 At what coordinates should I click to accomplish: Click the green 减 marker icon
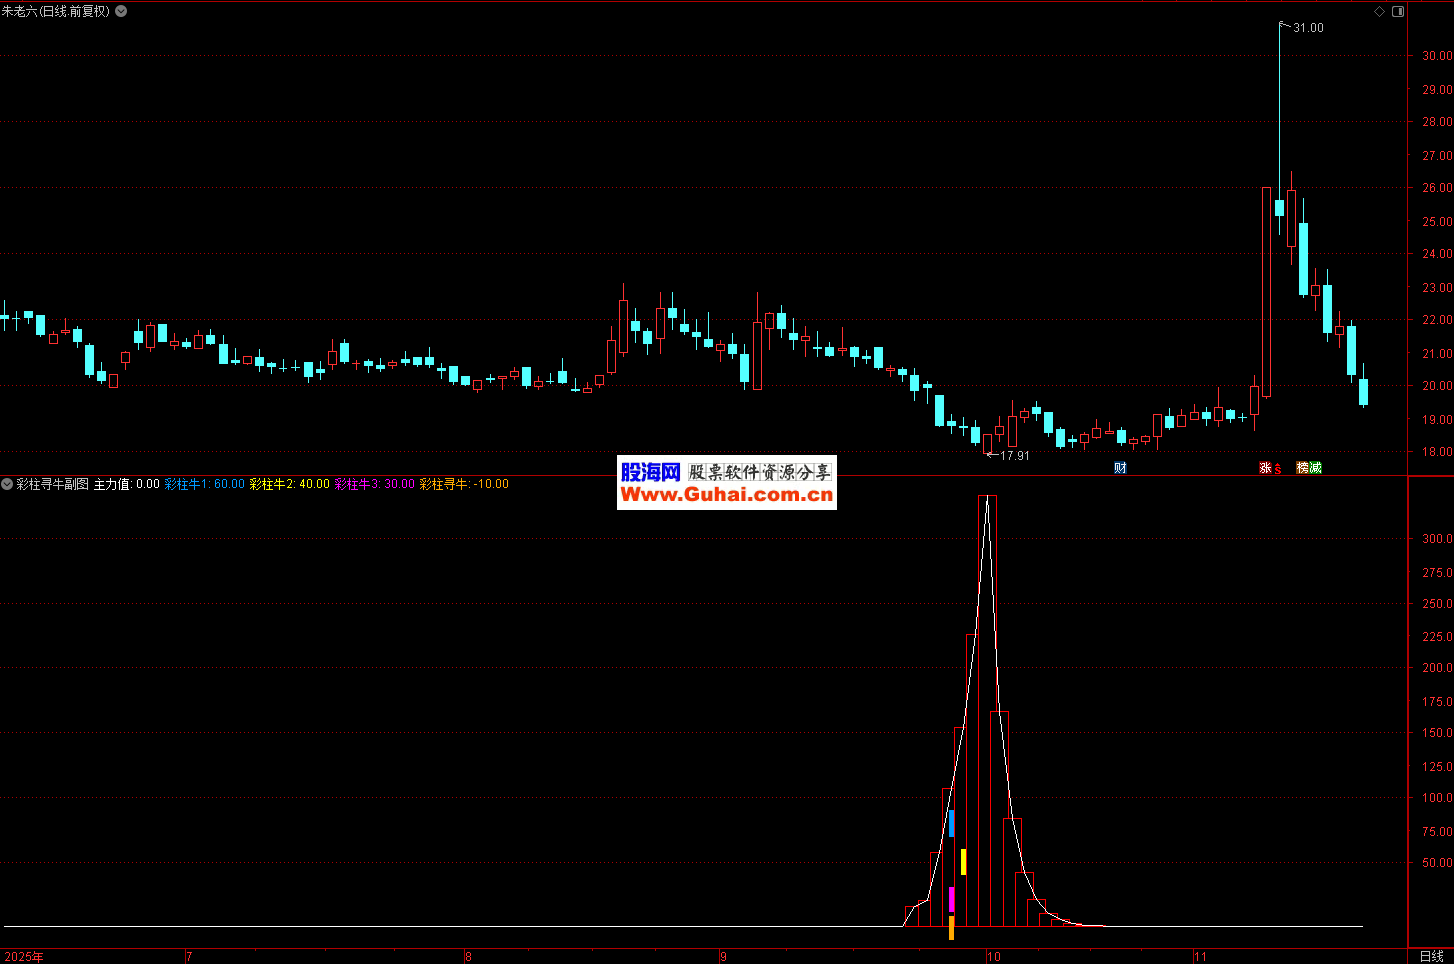pos(1316,468)
